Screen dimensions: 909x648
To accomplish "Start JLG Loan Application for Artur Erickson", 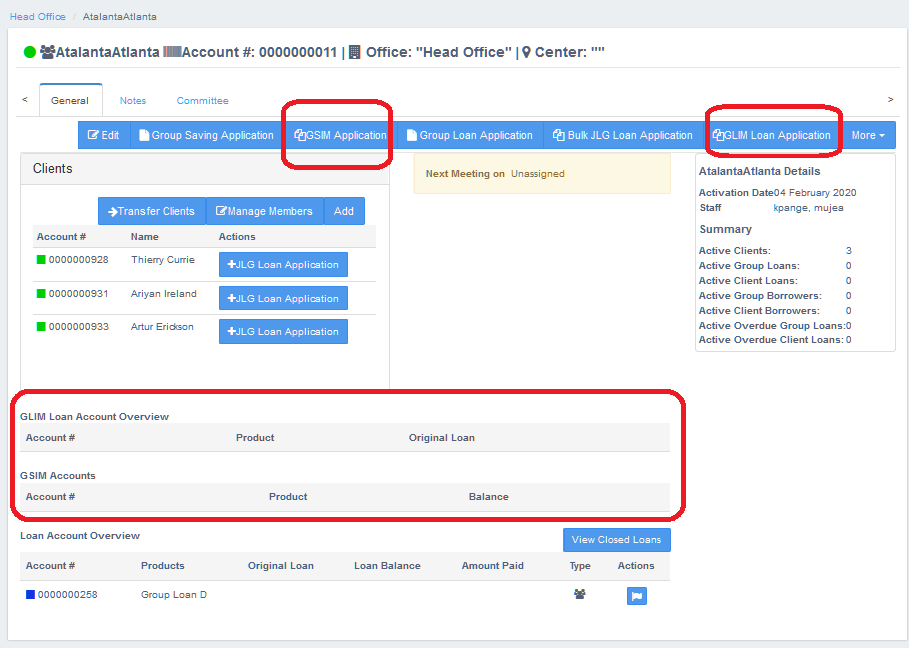I will (283, 332).
